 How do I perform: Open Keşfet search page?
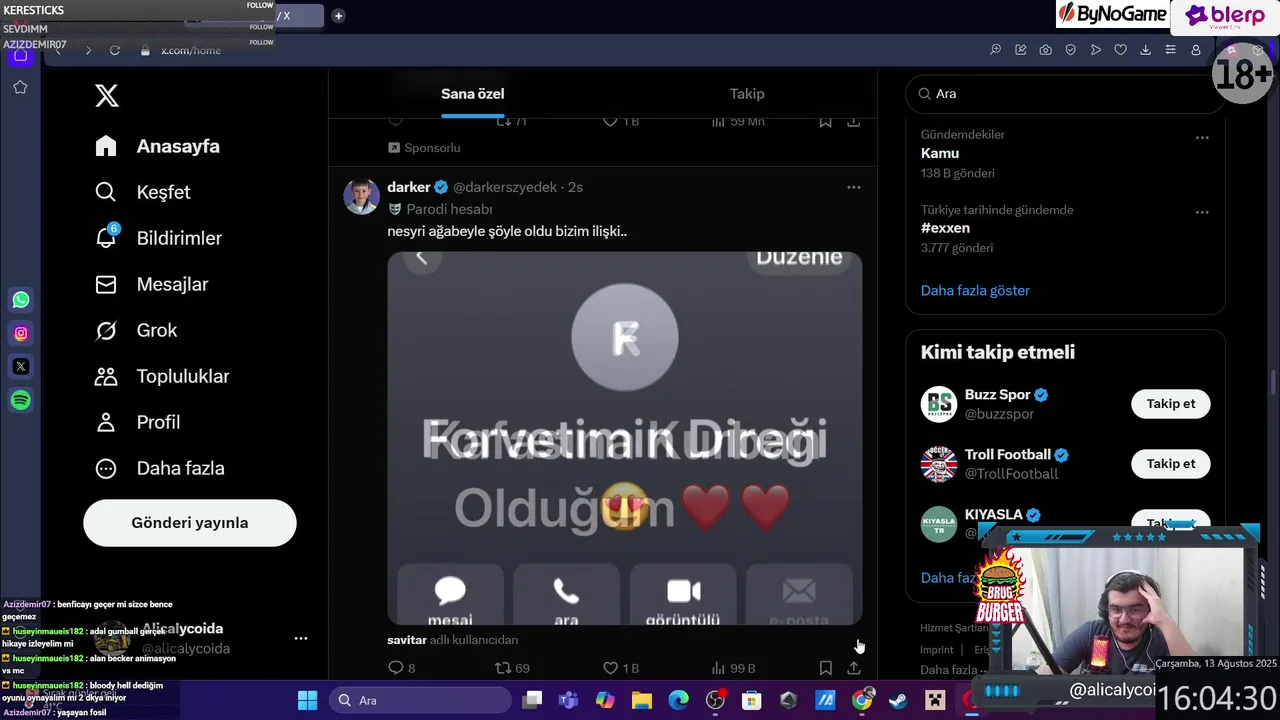click(142, 192)
